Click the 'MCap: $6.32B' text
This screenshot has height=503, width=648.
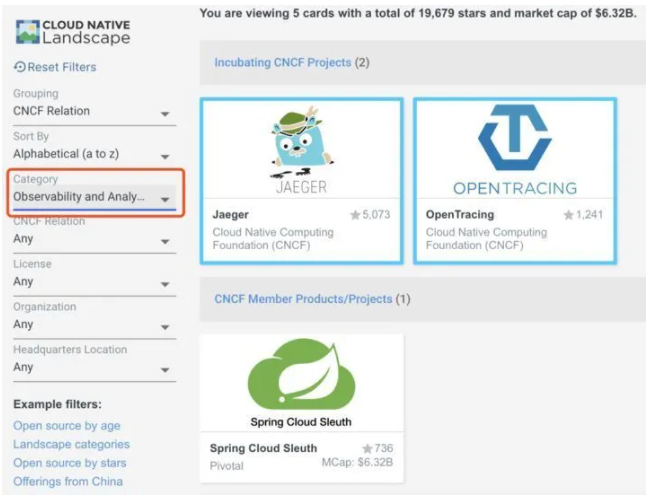pos(357,462)
